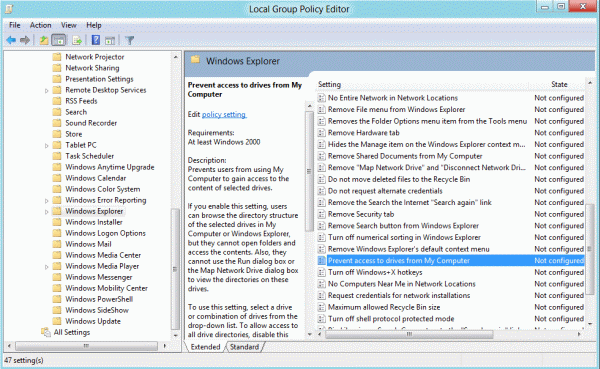Select Windows Media Center in the tree
The height and width of the screenshot is (369, 600).
pos(103,255)
